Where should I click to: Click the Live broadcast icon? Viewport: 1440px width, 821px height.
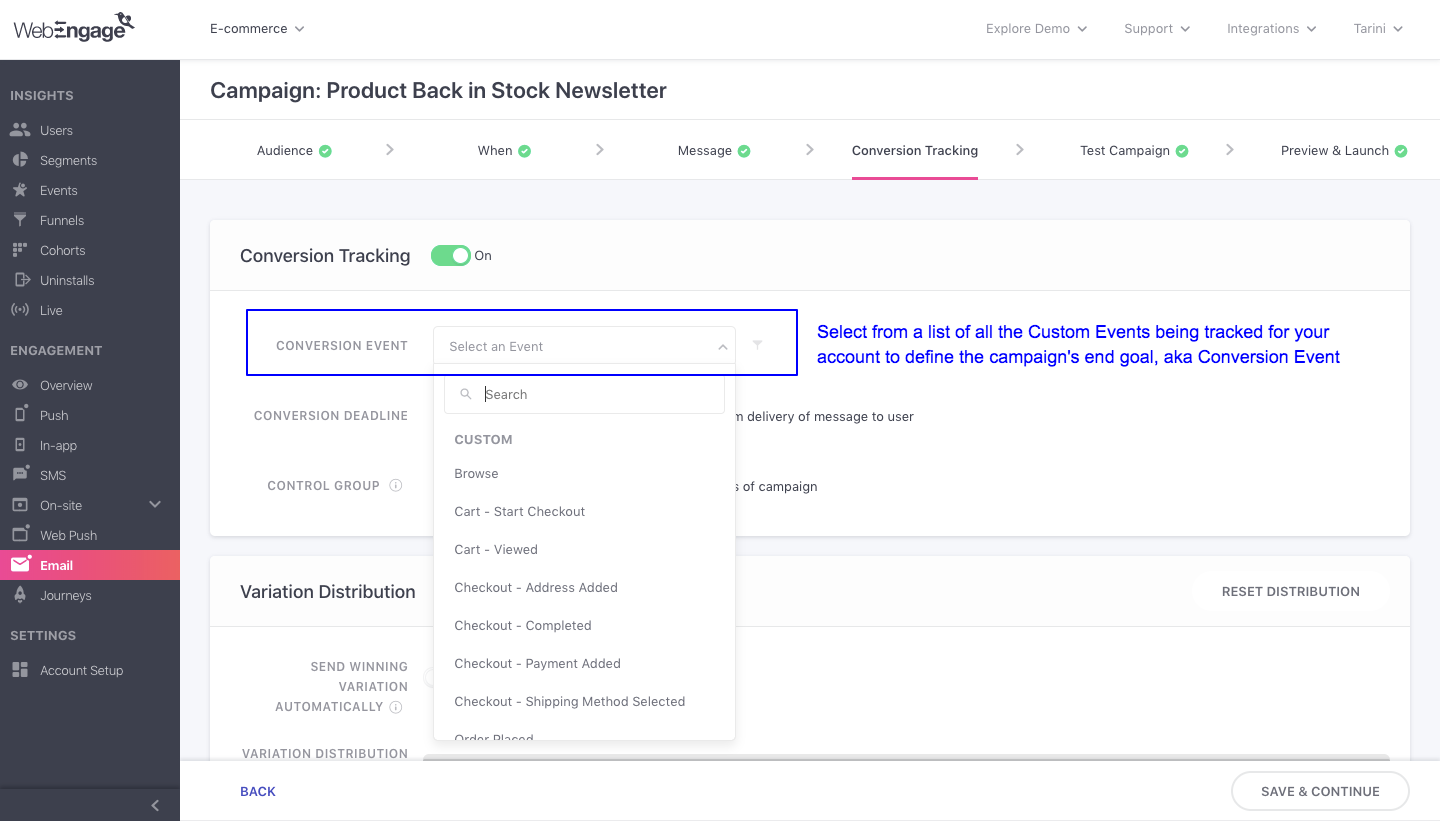pos(20,310)
